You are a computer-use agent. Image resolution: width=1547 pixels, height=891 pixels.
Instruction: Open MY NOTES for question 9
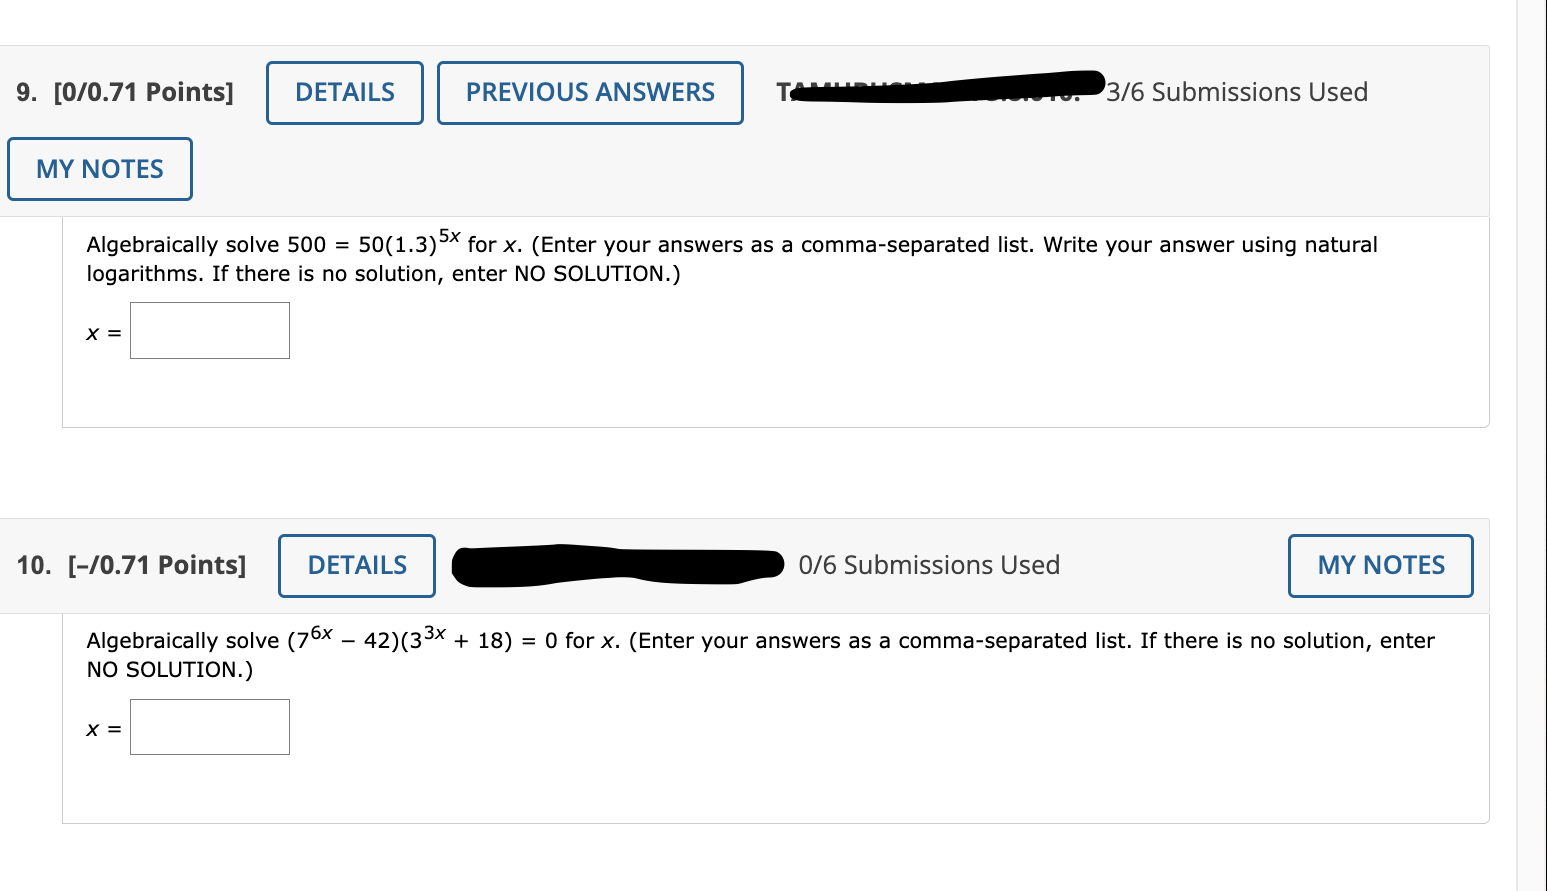point(99,169)
